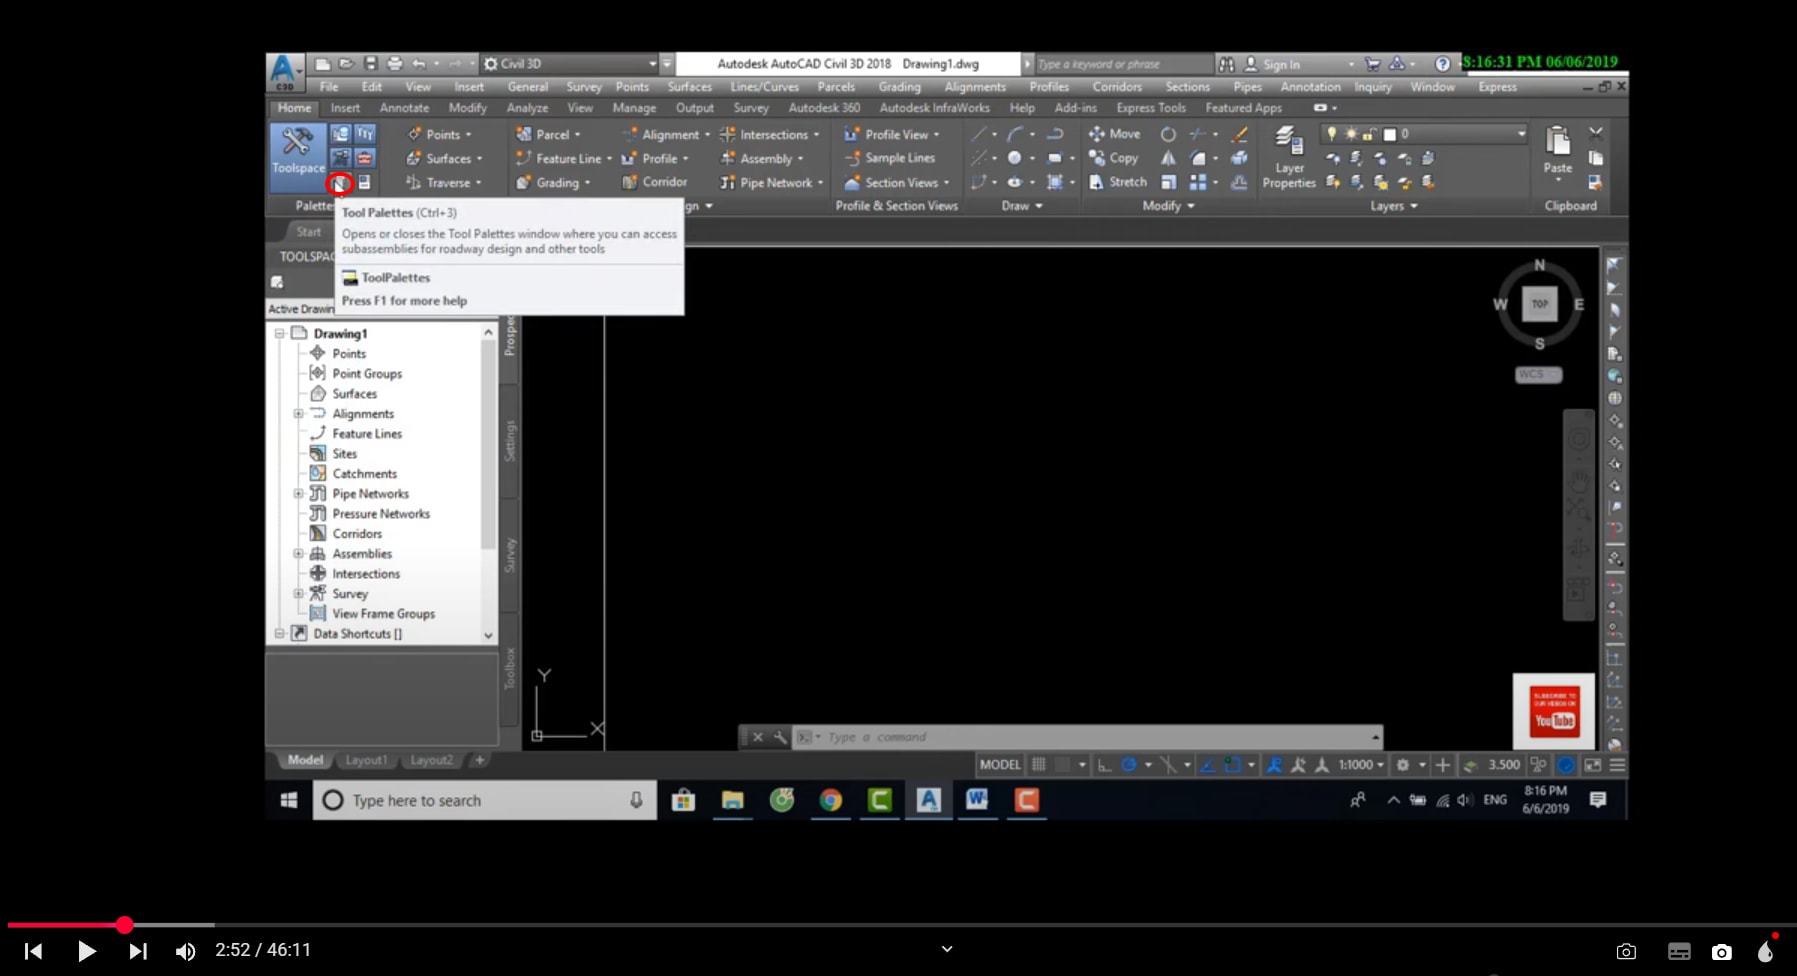Pick the Erase tool icon

click(1240, 134)
